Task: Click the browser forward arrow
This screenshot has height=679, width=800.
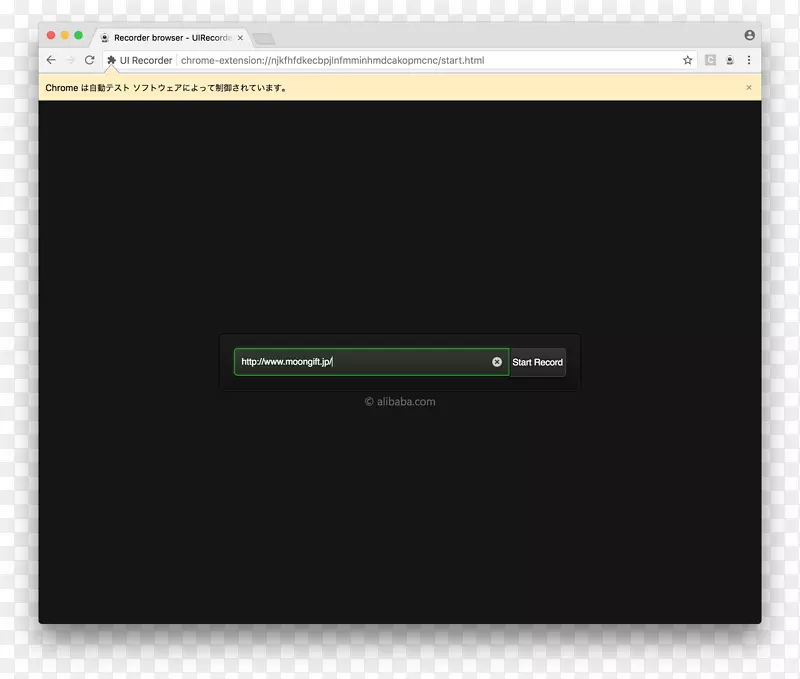Action: [70, 60]
